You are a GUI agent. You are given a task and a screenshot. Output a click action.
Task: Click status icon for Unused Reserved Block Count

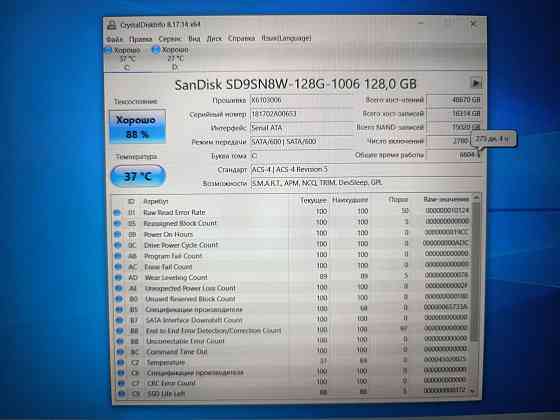point(119,299)
